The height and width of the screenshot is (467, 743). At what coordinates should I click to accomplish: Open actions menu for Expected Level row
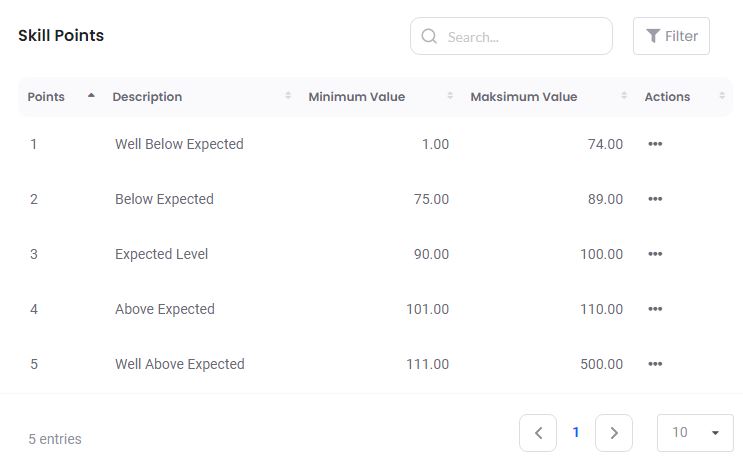[x=655, y=254]
